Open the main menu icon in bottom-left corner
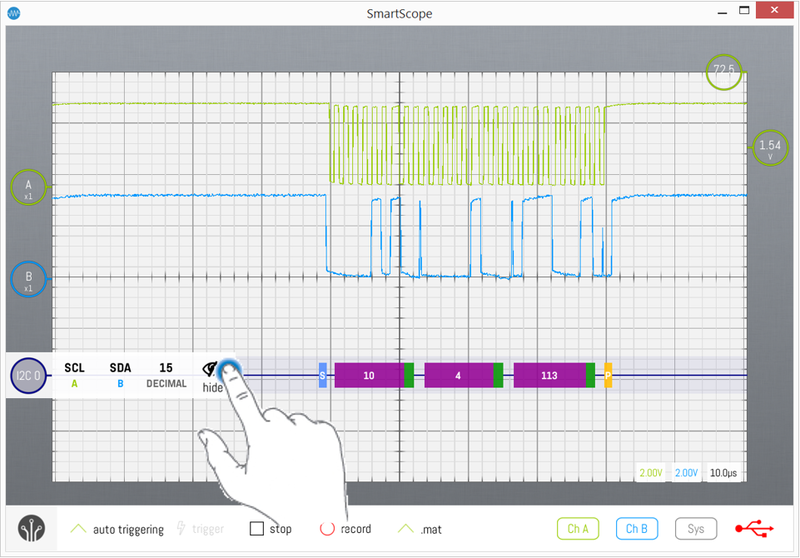Image resolution: width=800 pixels, height=558 pixels. coord(31,529)
